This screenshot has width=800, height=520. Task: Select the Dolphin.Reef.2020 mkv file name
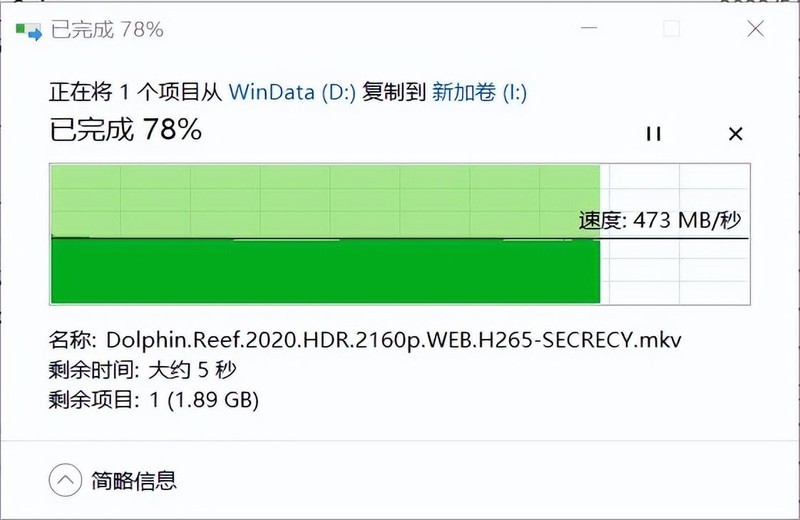point(393,340)
